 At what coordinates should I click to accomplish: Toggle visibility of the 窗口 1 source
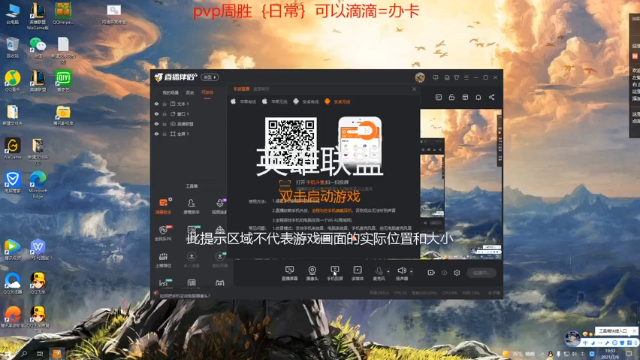tap(156, 114)
